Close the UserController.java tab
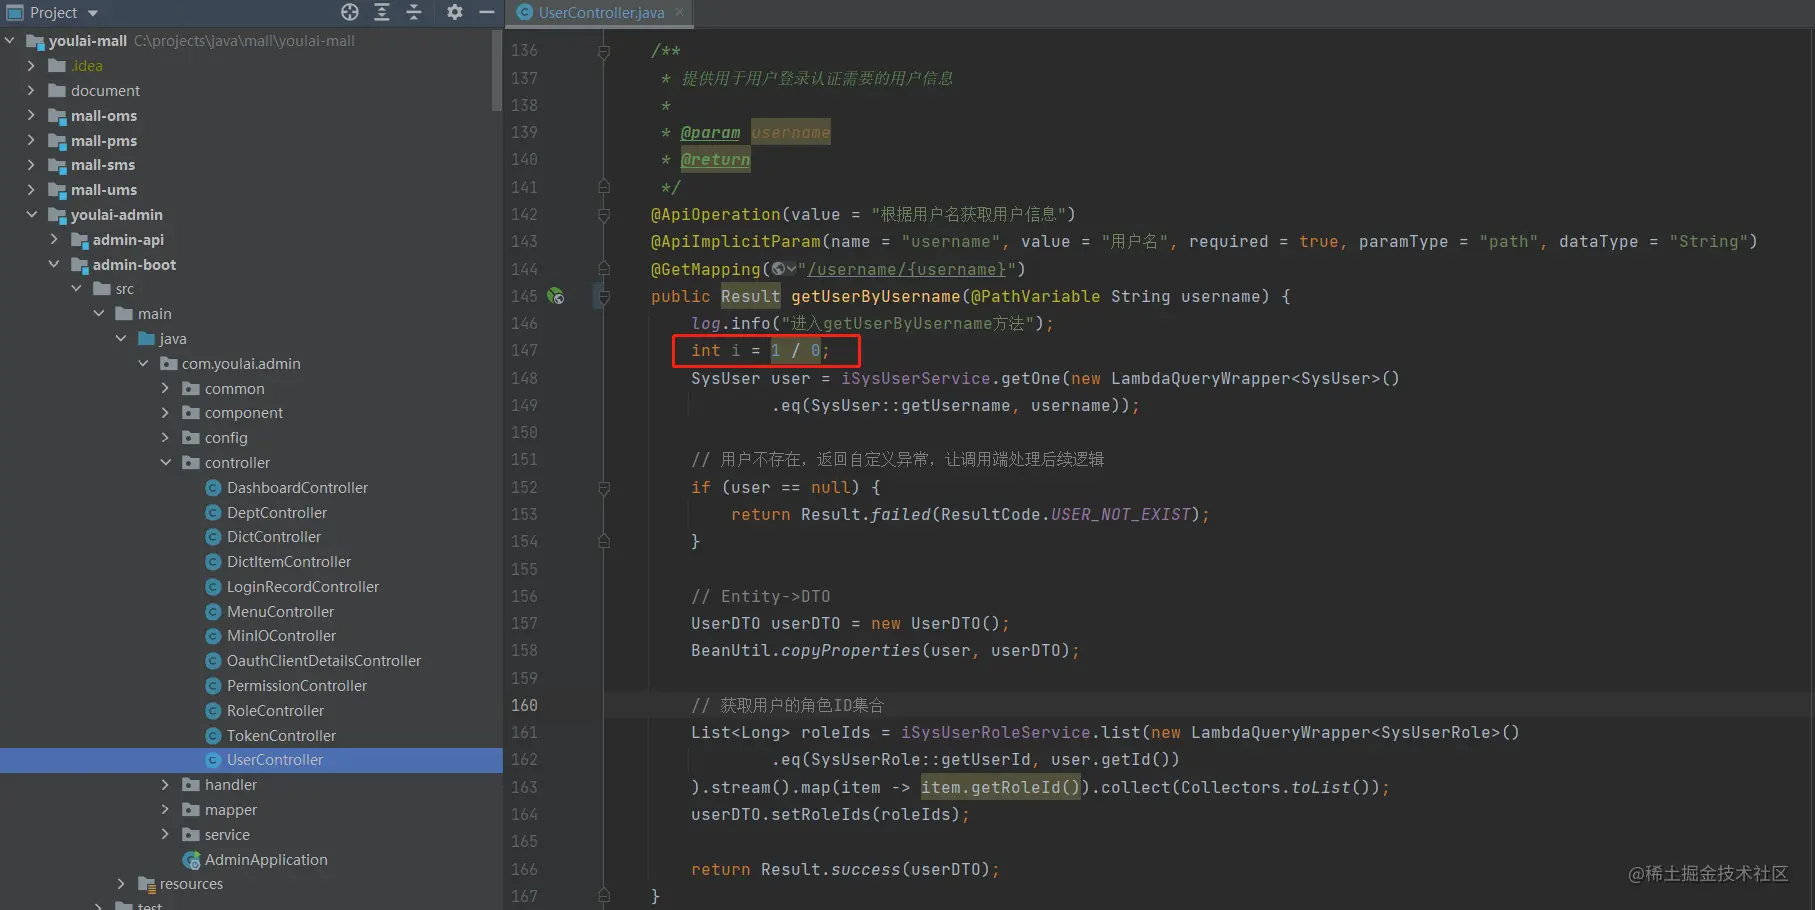1815x910 pixels. coord(679,12)
